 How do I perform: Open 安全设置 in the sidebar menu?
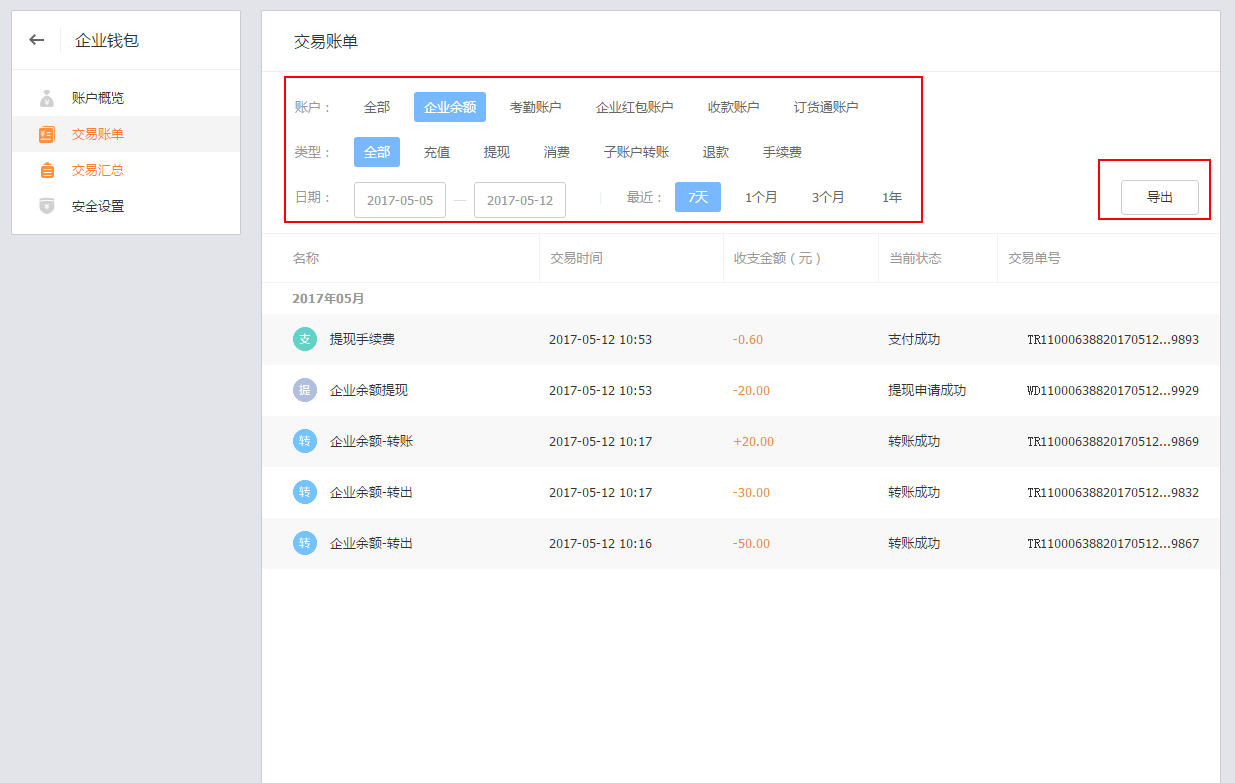point(98,206)
